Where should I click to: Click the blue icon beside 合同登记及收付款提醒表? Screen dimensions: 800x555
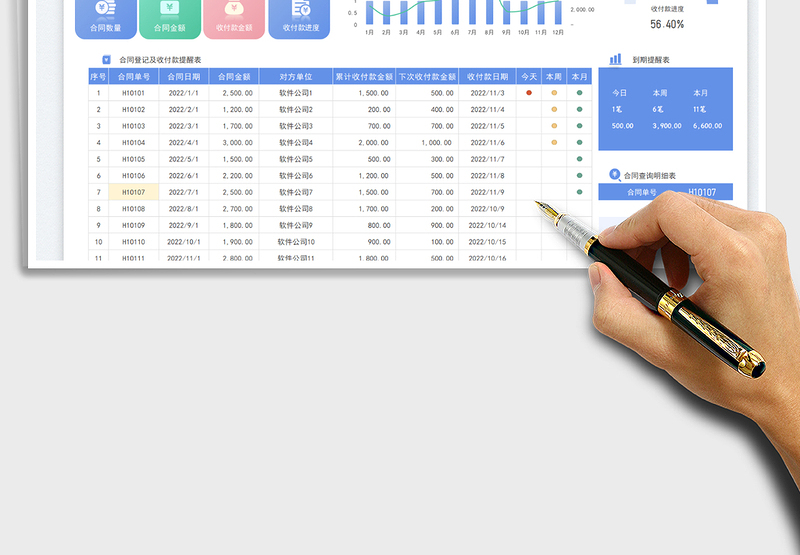(x=106, y=60)
